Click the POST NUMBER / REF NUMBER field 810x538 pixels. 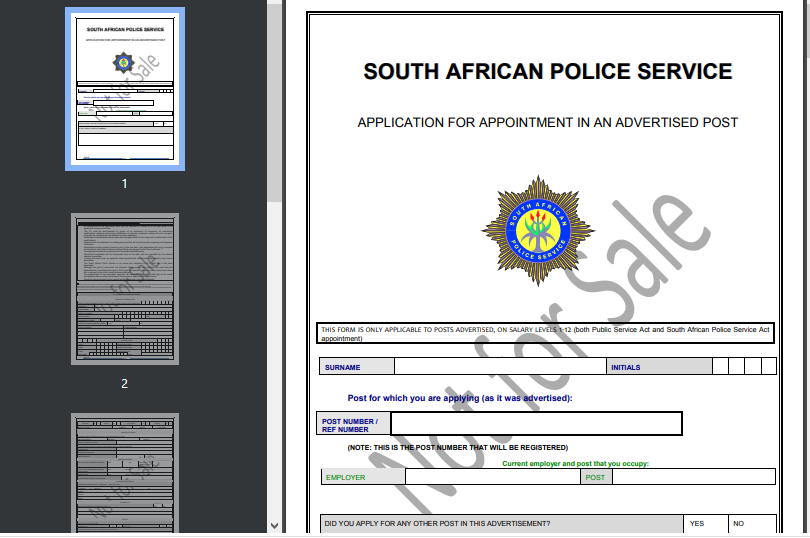point(536,424)
